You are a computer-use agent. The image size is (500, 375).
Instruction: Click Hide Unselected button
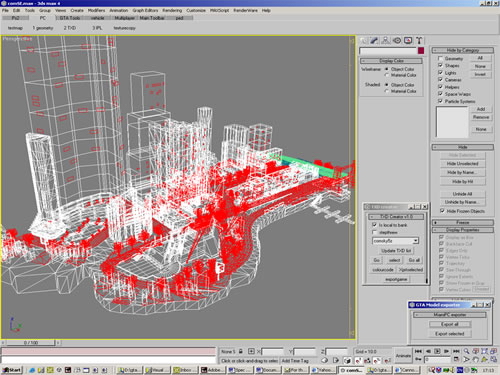[x=463, y=164]
